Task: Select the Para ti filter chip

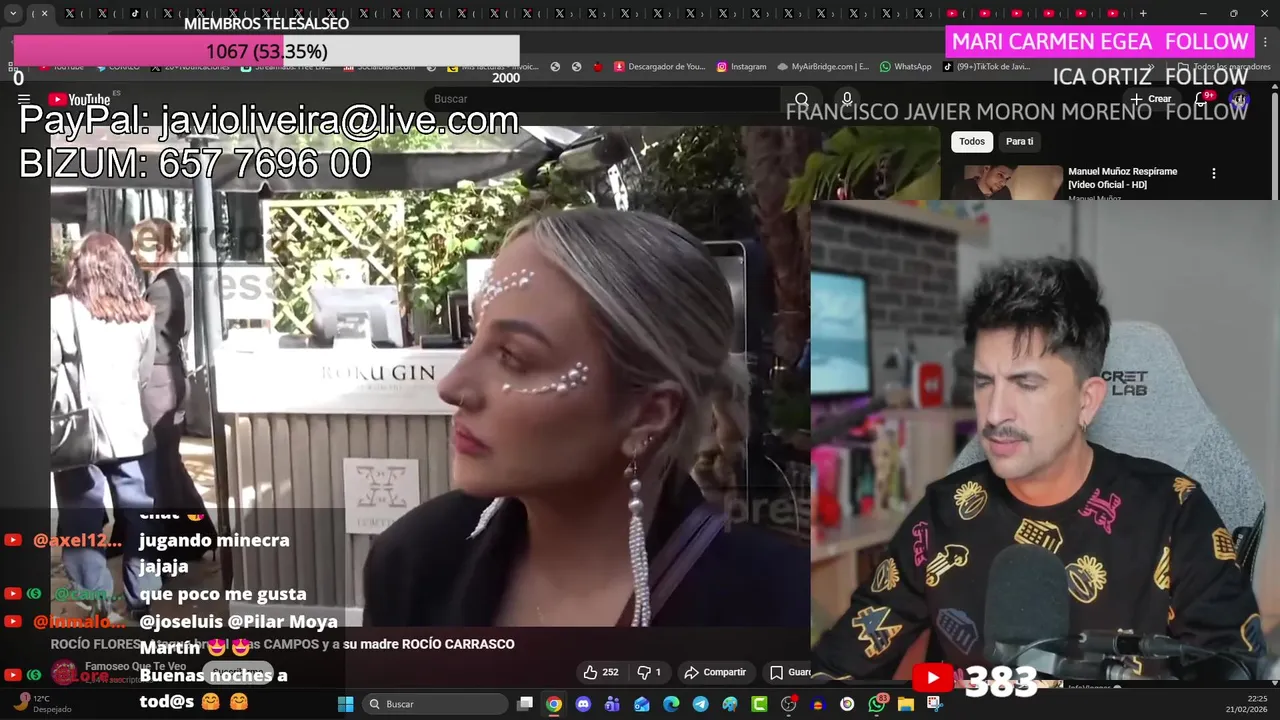Action: tap(1019, 141)
